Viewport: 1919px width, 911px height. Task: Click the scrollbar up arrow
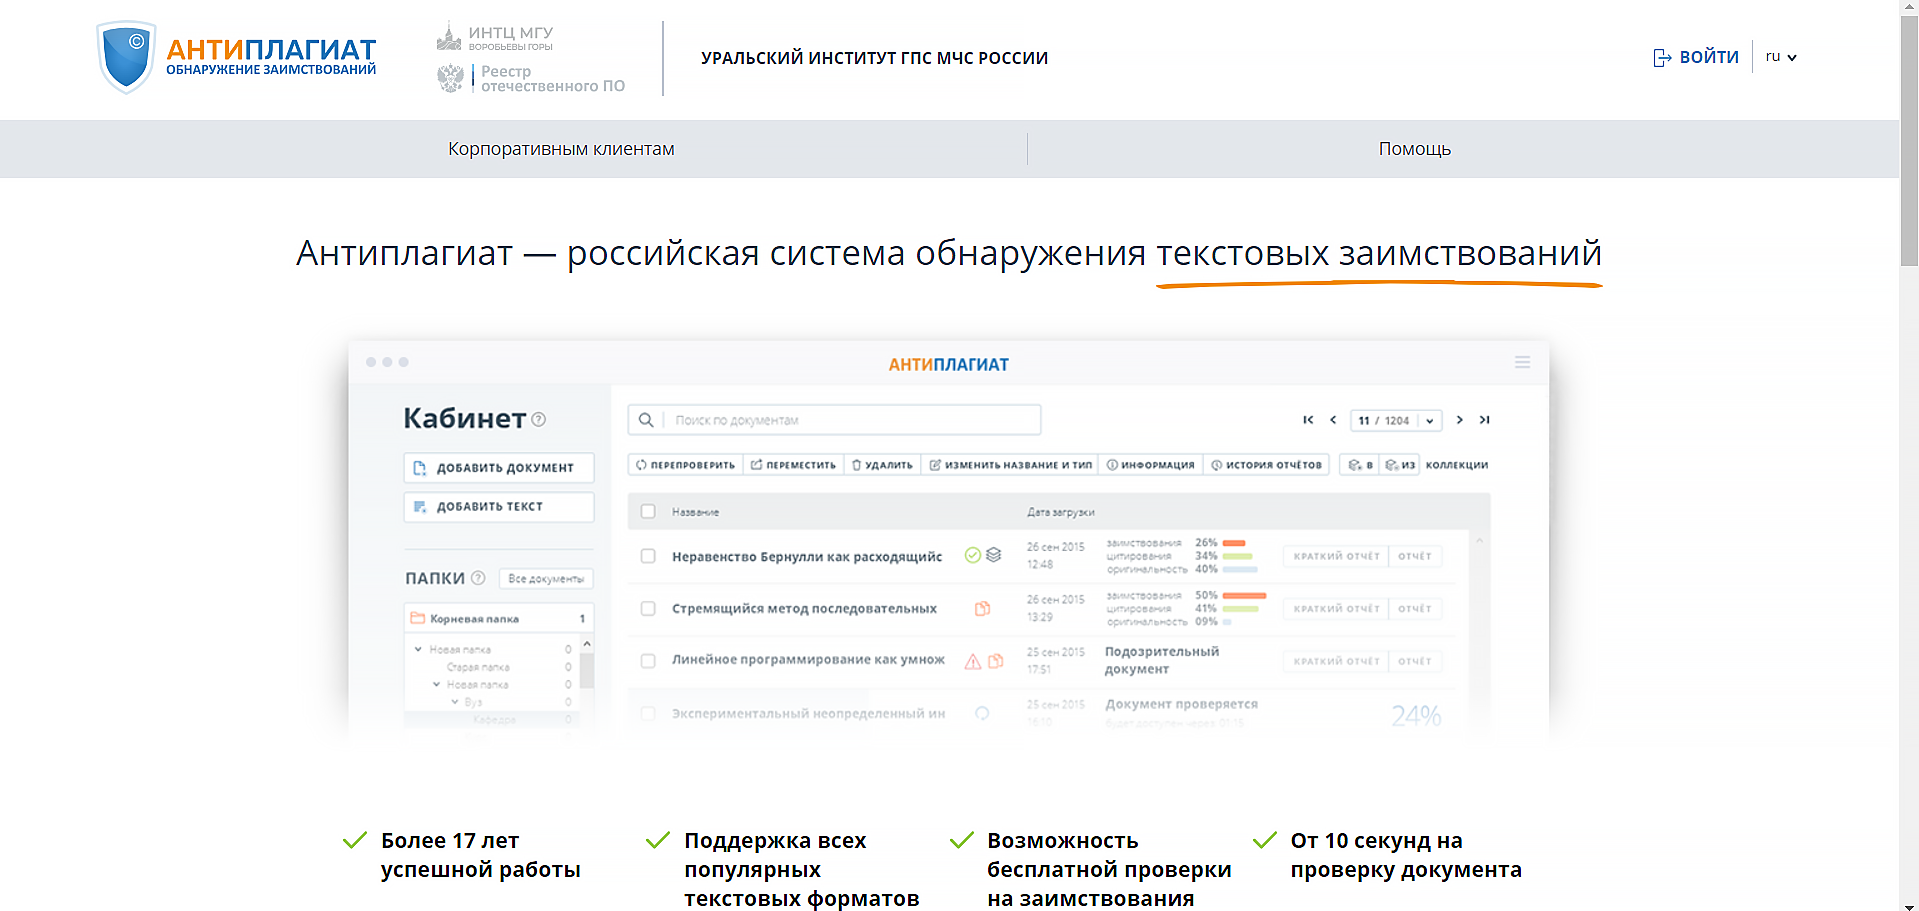tap(1909, 7)
